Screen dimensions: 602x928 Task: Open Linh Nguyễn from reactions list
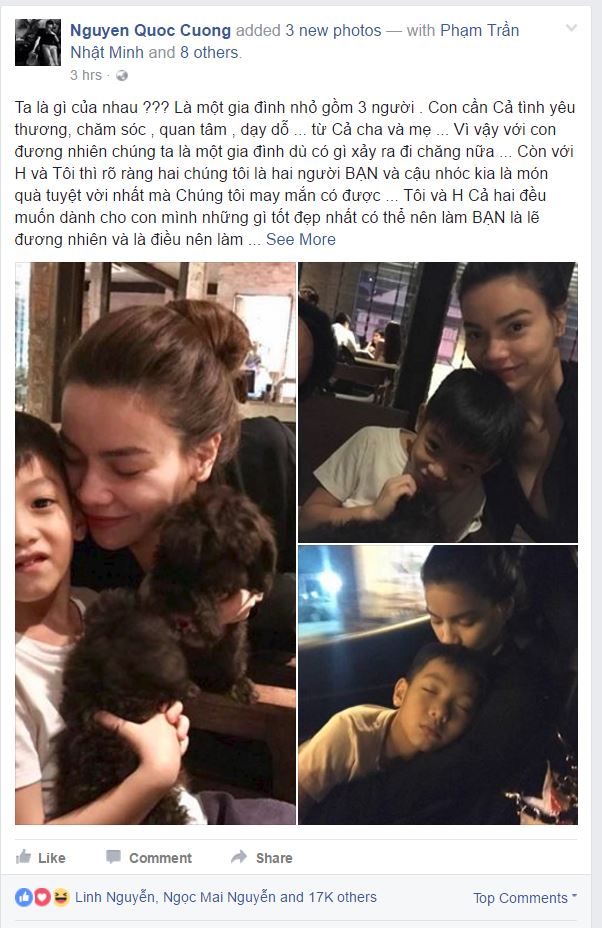[115, 897]
